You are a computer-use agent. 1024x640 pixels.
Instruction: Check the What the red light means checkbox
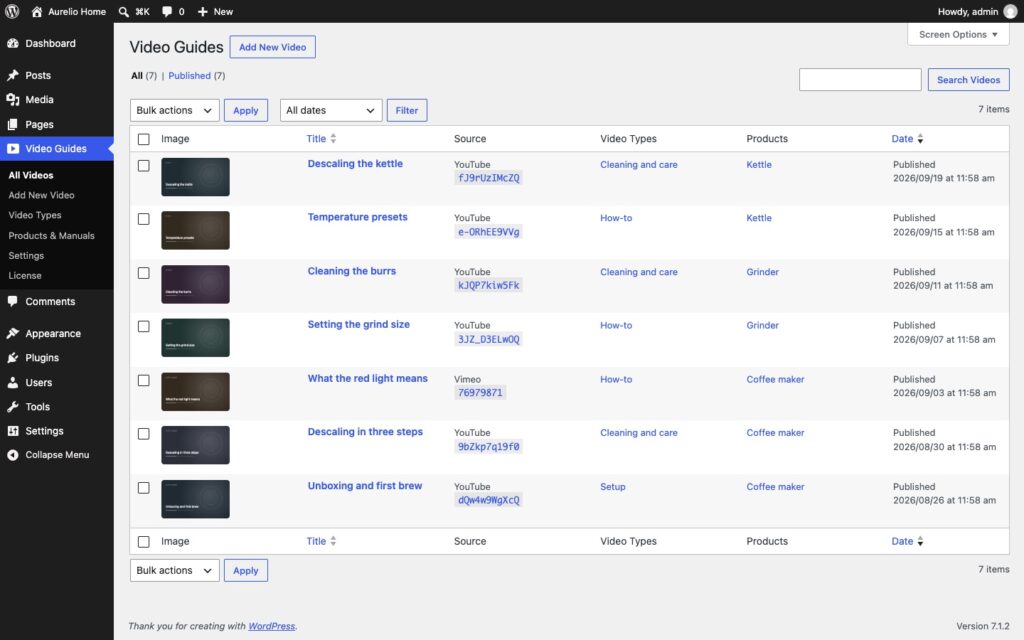144,380
